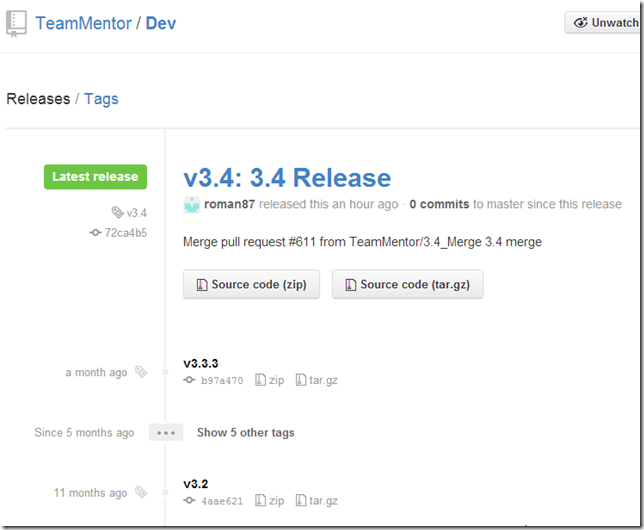Open v3.4: 3.4 Release title
Image resolution: width=644 pixels, height=530 pixels.
pyautogui.click(x=287, y=178)
